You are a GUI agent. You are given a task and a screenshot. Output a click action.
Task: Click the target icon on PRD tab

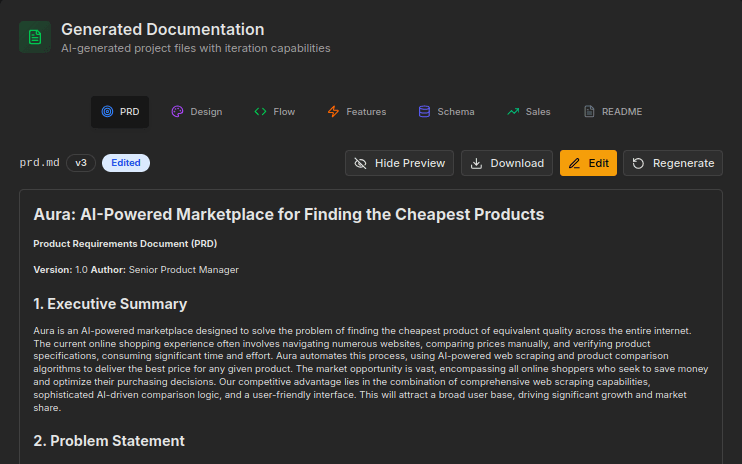point(107,112)
